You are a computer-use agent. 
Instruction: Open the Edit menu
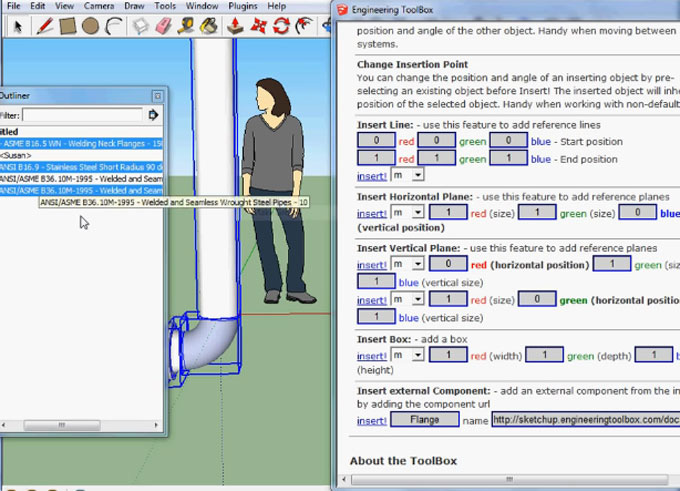pos(37,6)
